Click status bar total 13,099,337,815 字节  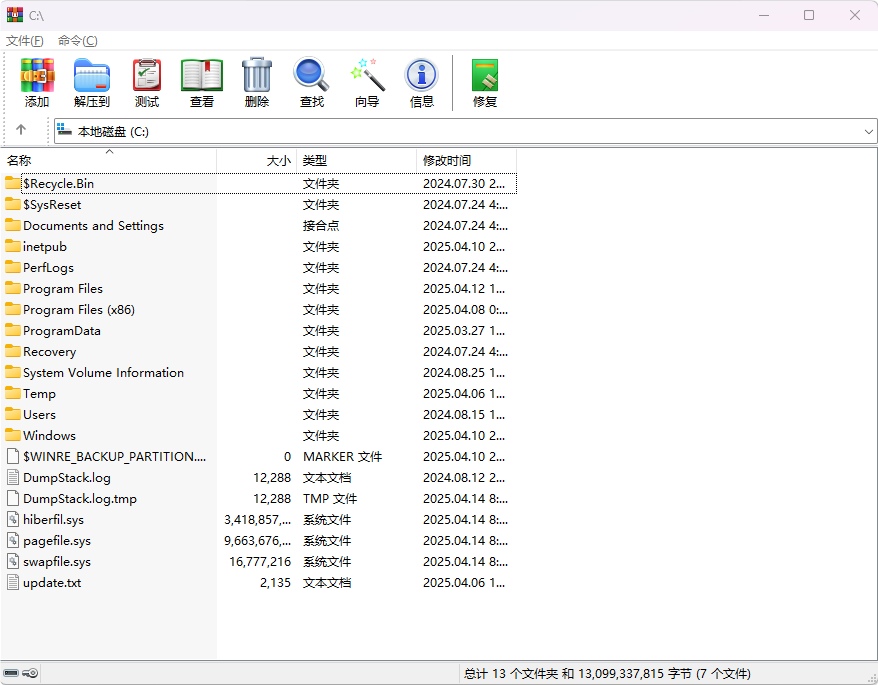(x=634, y=673)
